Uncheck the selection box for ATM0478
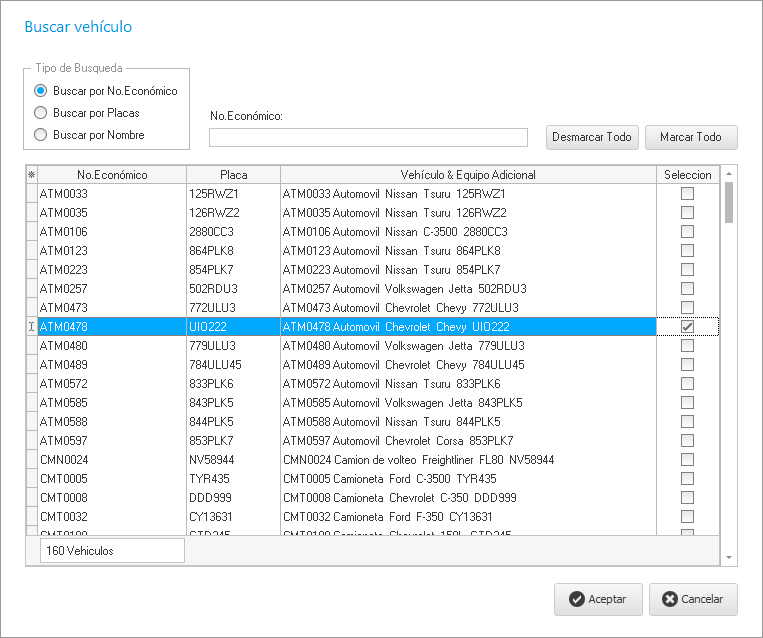Screen dimensions: 763x638 687,327
